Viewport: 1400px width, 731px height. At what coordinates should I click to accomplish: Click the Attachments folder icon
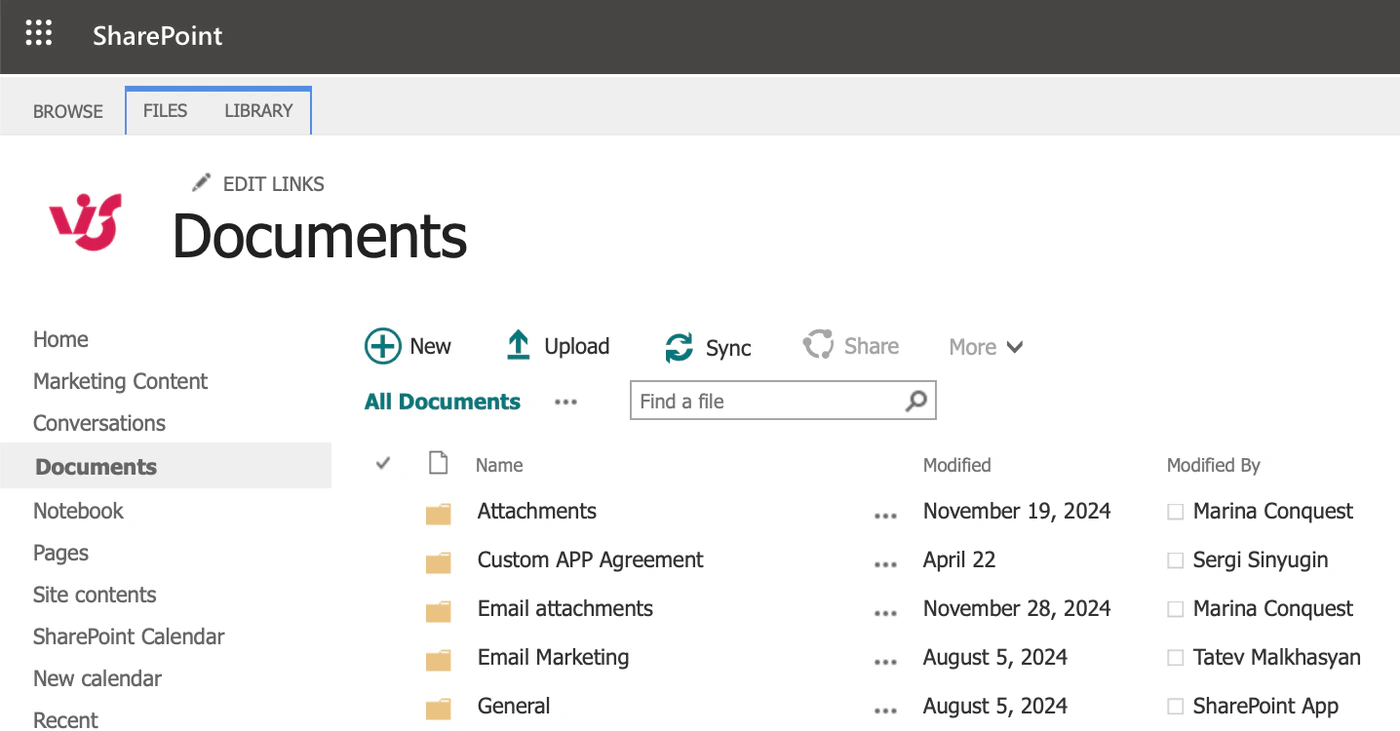438,514
